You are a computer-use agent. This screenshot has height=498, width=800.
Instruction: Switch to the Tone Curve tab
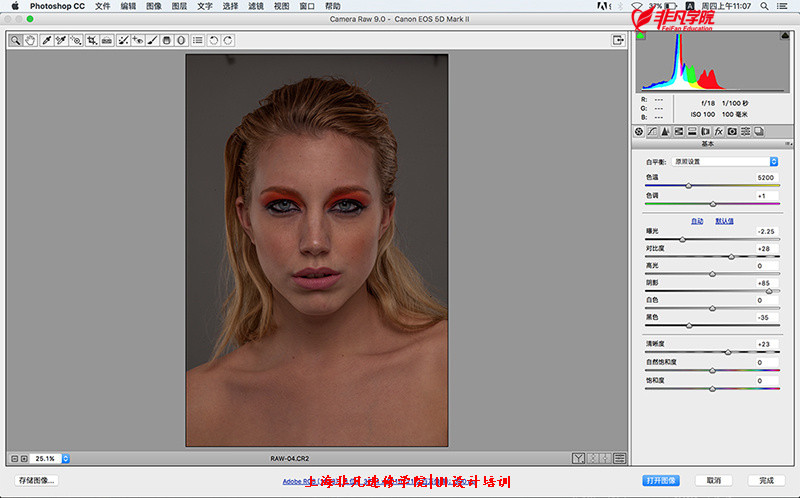click(x=652, y=132)
